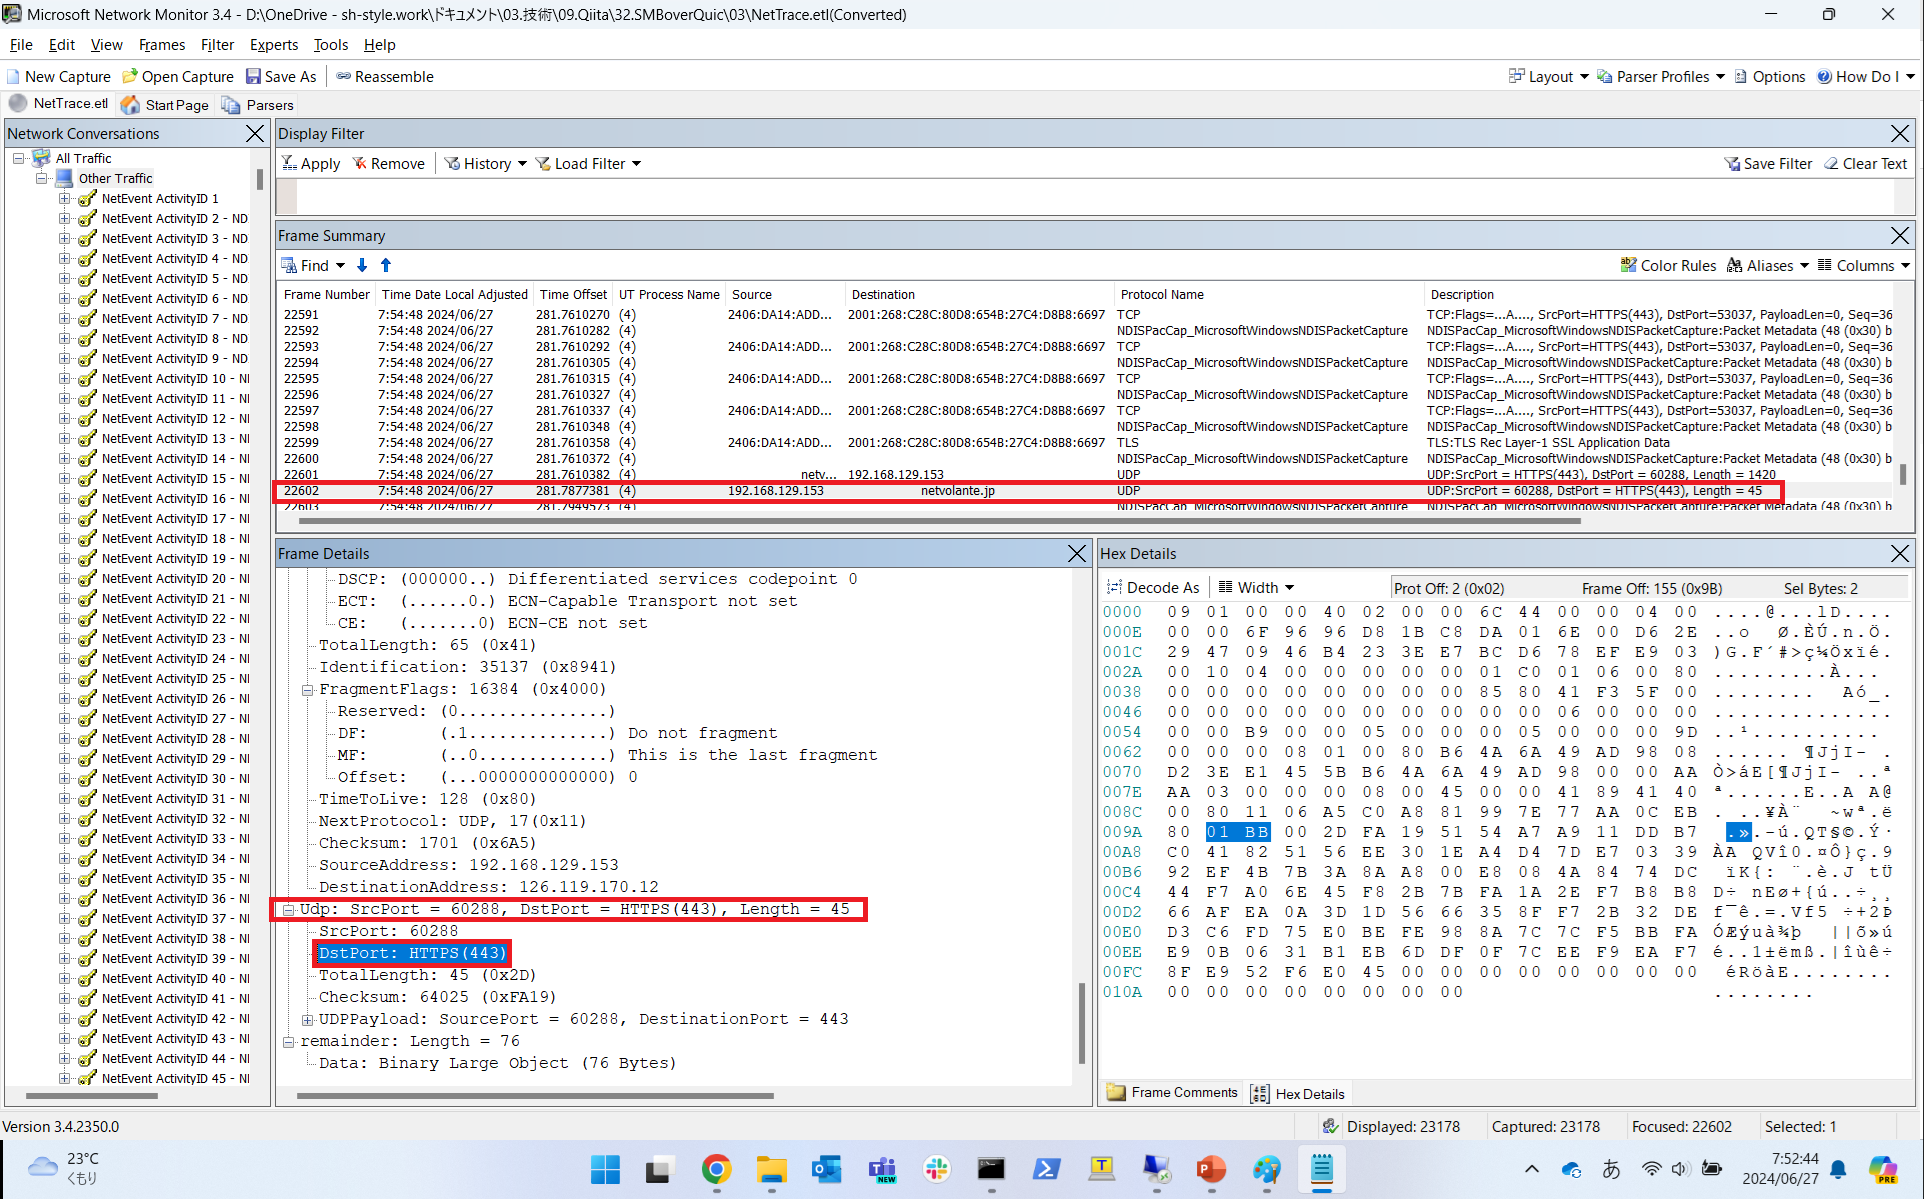Collapse the FragmentFlags node in Frame Details

308,690
